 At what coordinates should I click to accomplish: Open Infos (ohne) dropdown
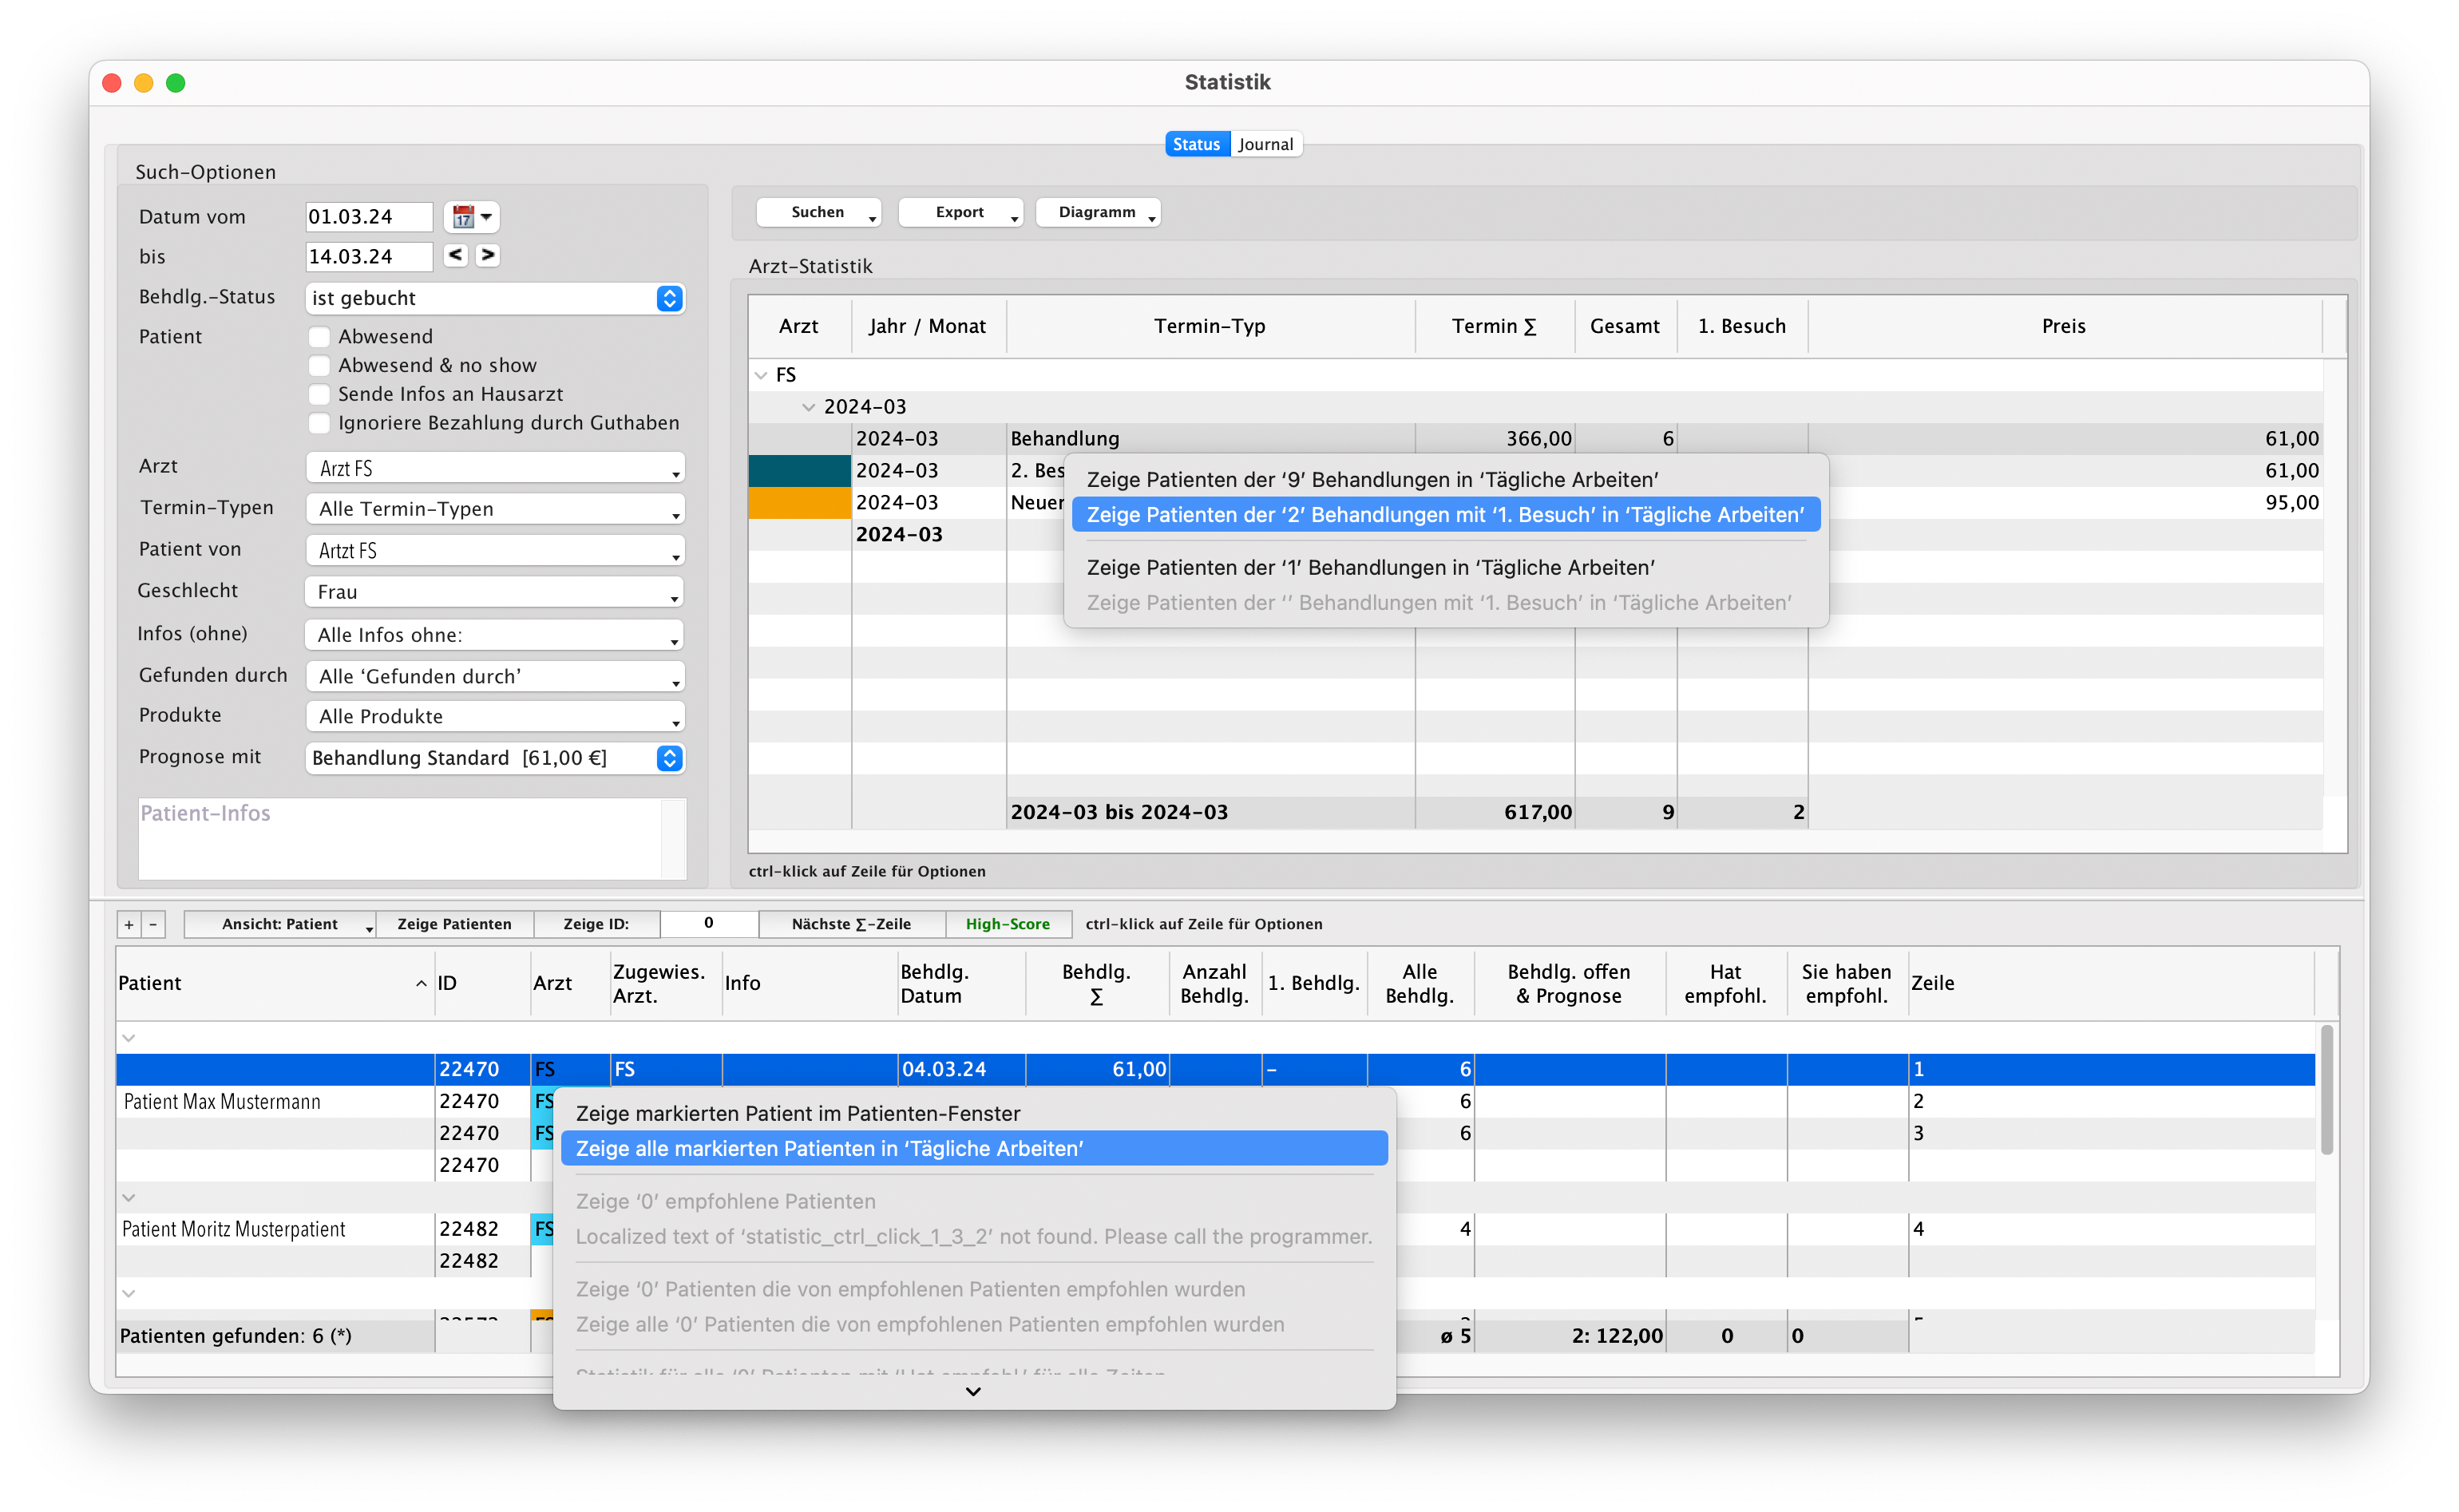click(x=495, y=635)
